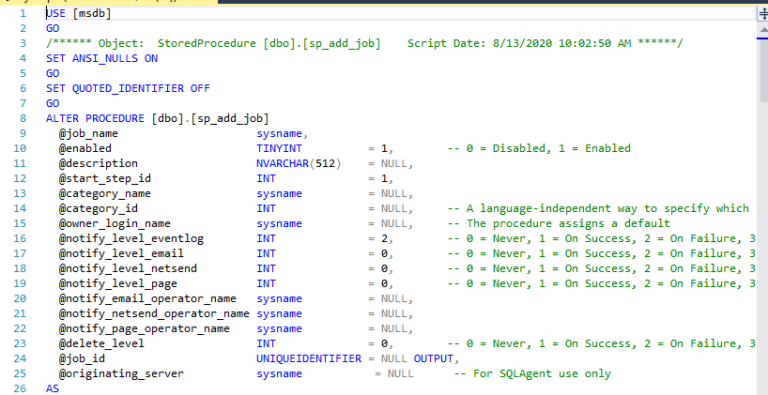This screenshot has width=768, height=395.
Task: Click the vertical scrollbar thumb
Action: click(764, 70)
